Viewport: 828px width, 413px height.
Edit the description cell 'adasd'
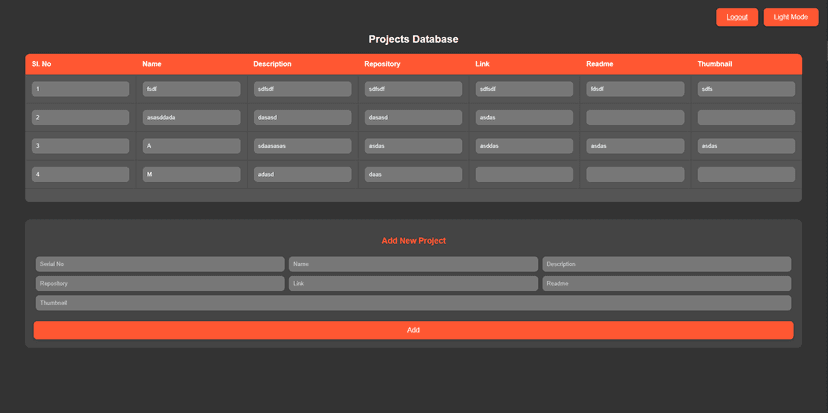pyautogui.click(x=303, y=174)
